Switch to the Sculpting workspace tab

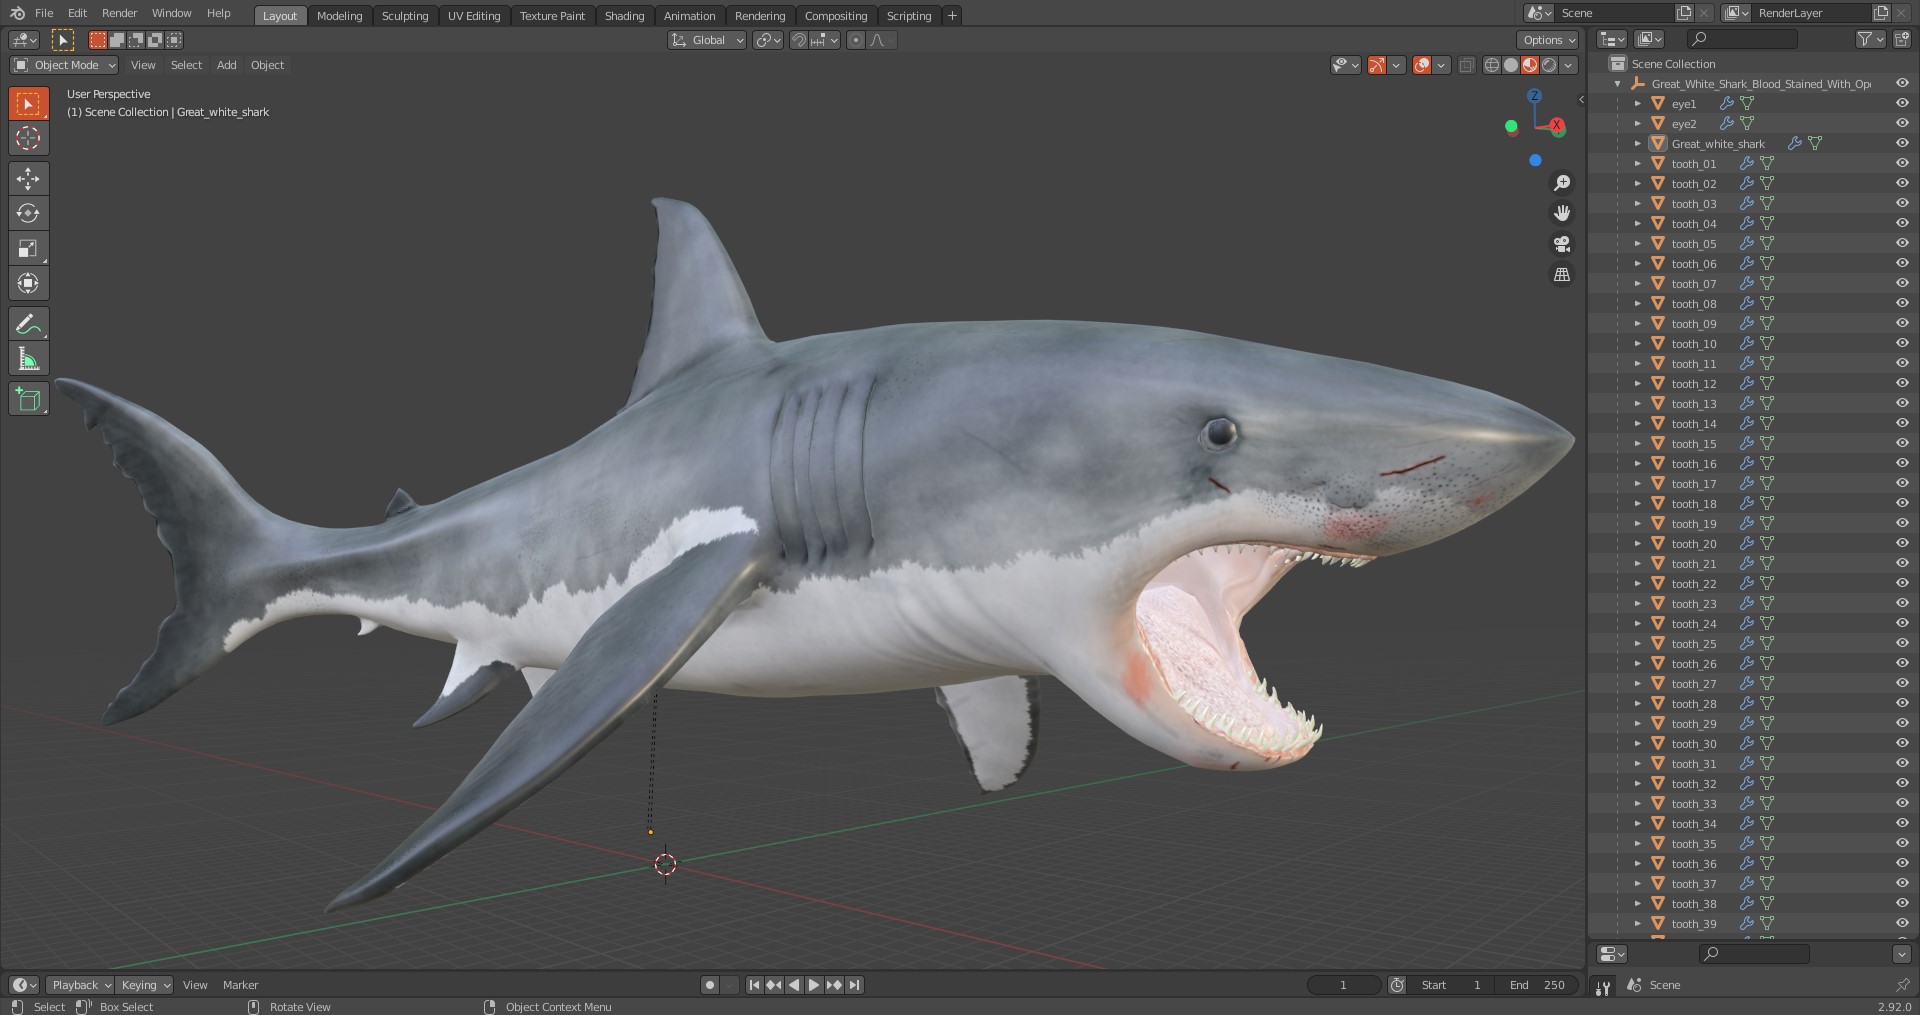point(405,15)
